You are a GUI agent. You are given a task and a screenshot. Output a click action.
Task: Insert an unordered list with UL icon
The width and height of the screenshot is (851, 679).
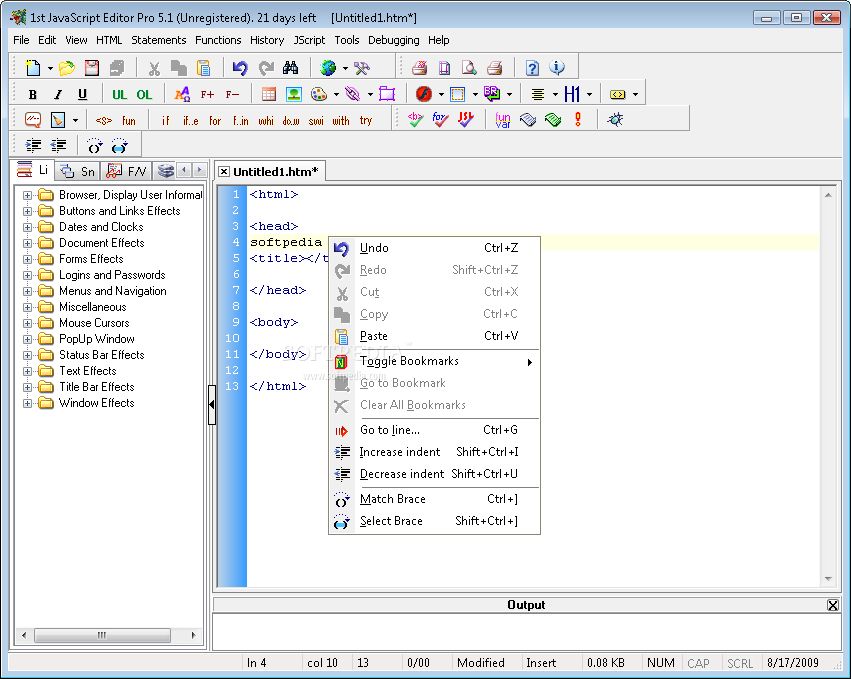119,95
